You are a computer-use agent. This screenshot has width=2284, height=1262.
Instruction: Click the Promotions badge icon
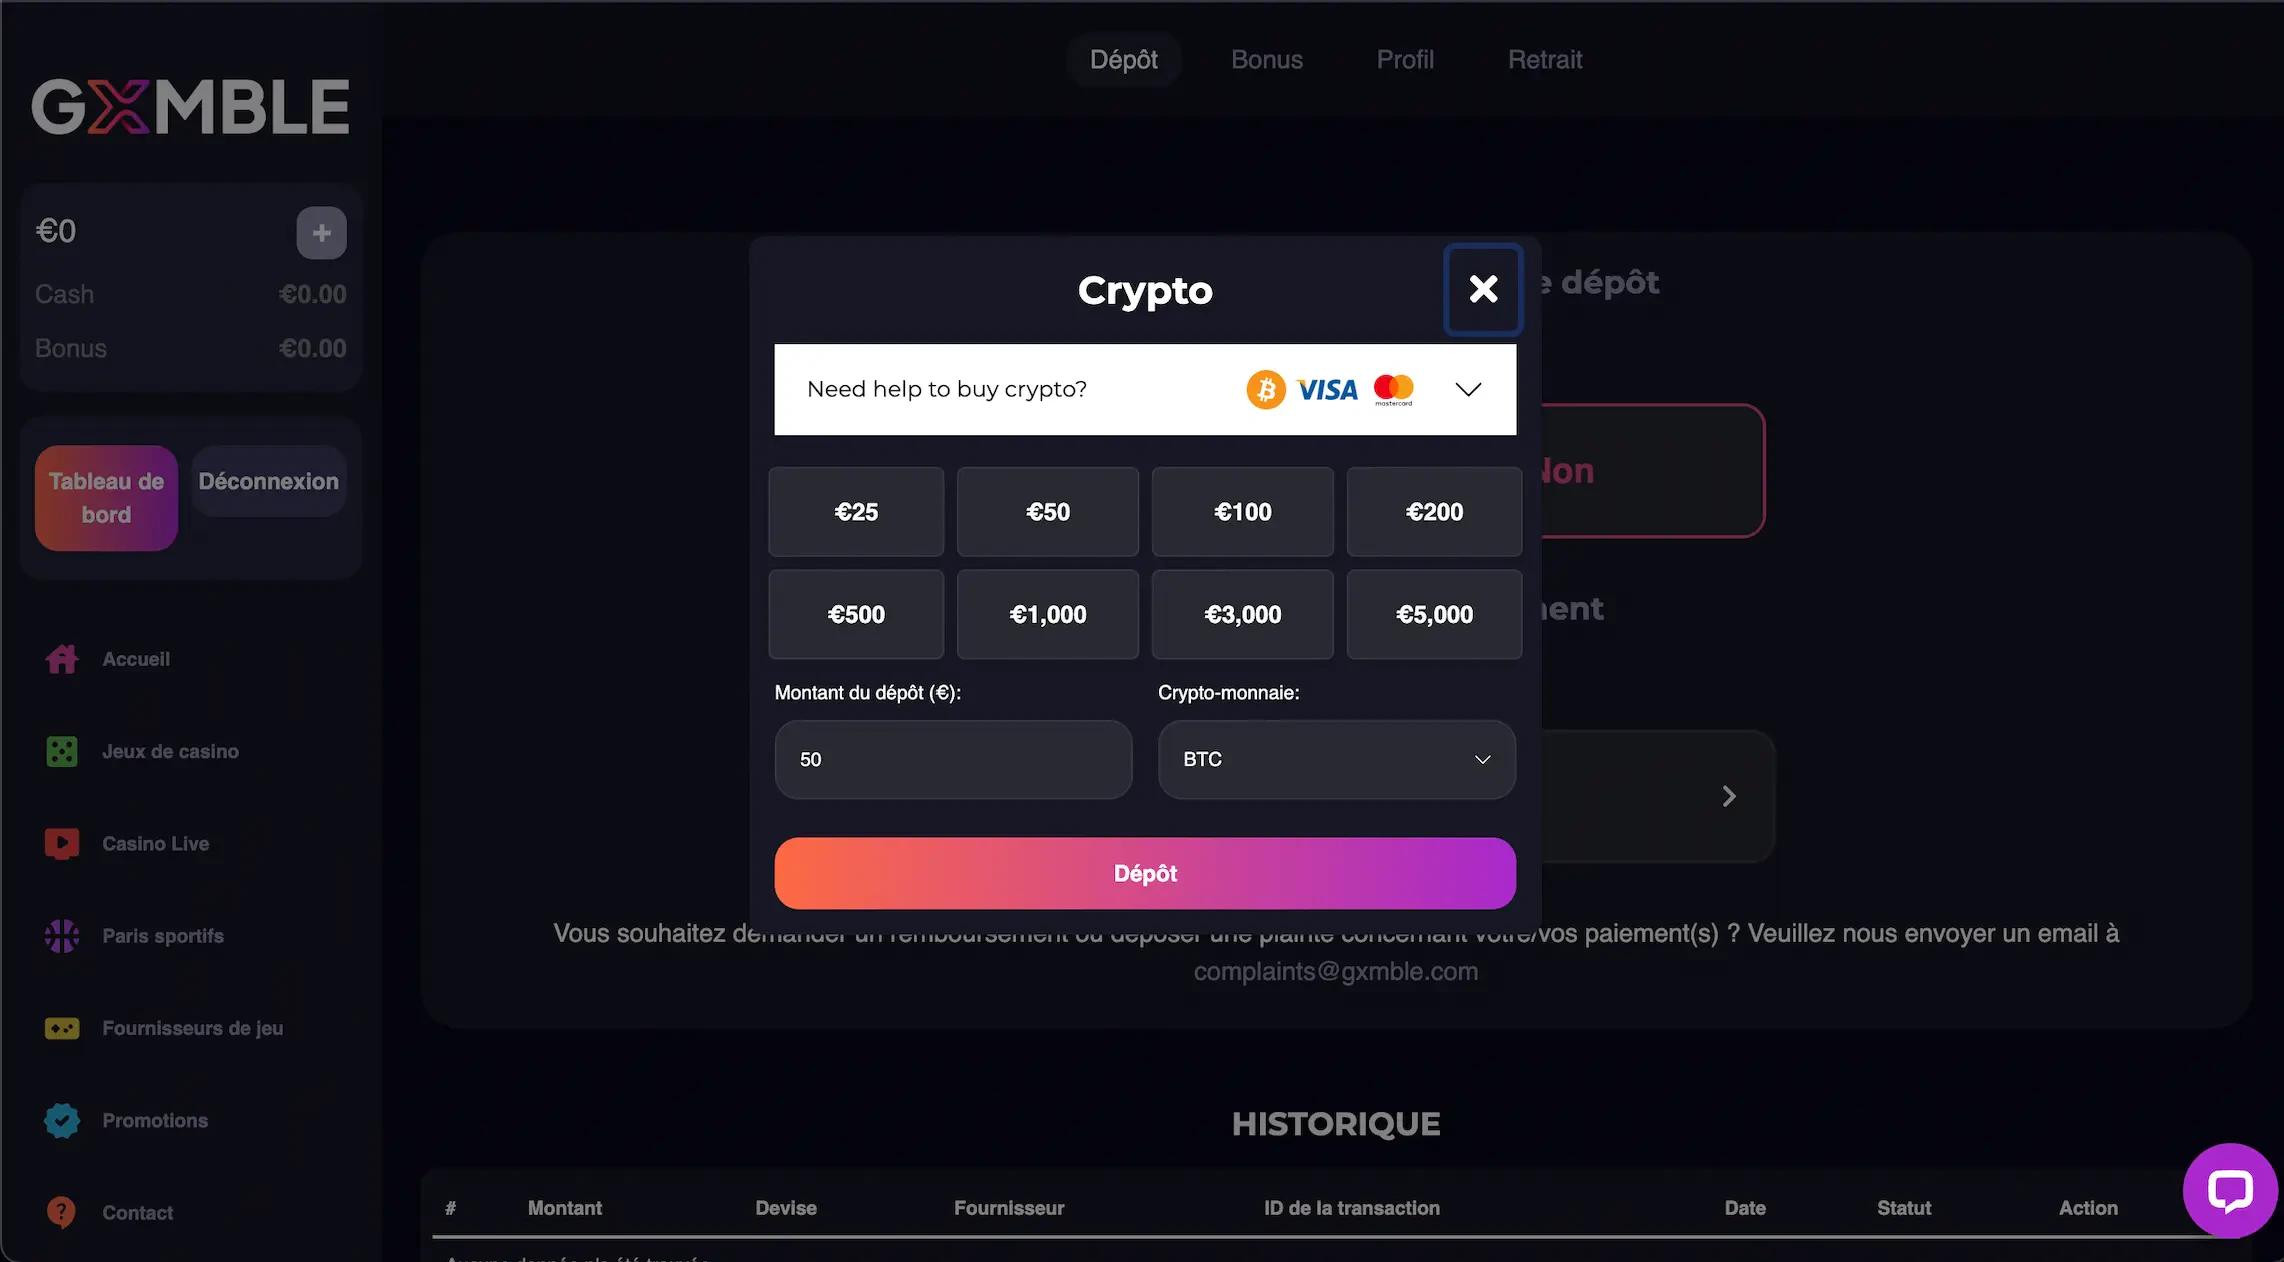(62, 1120)
